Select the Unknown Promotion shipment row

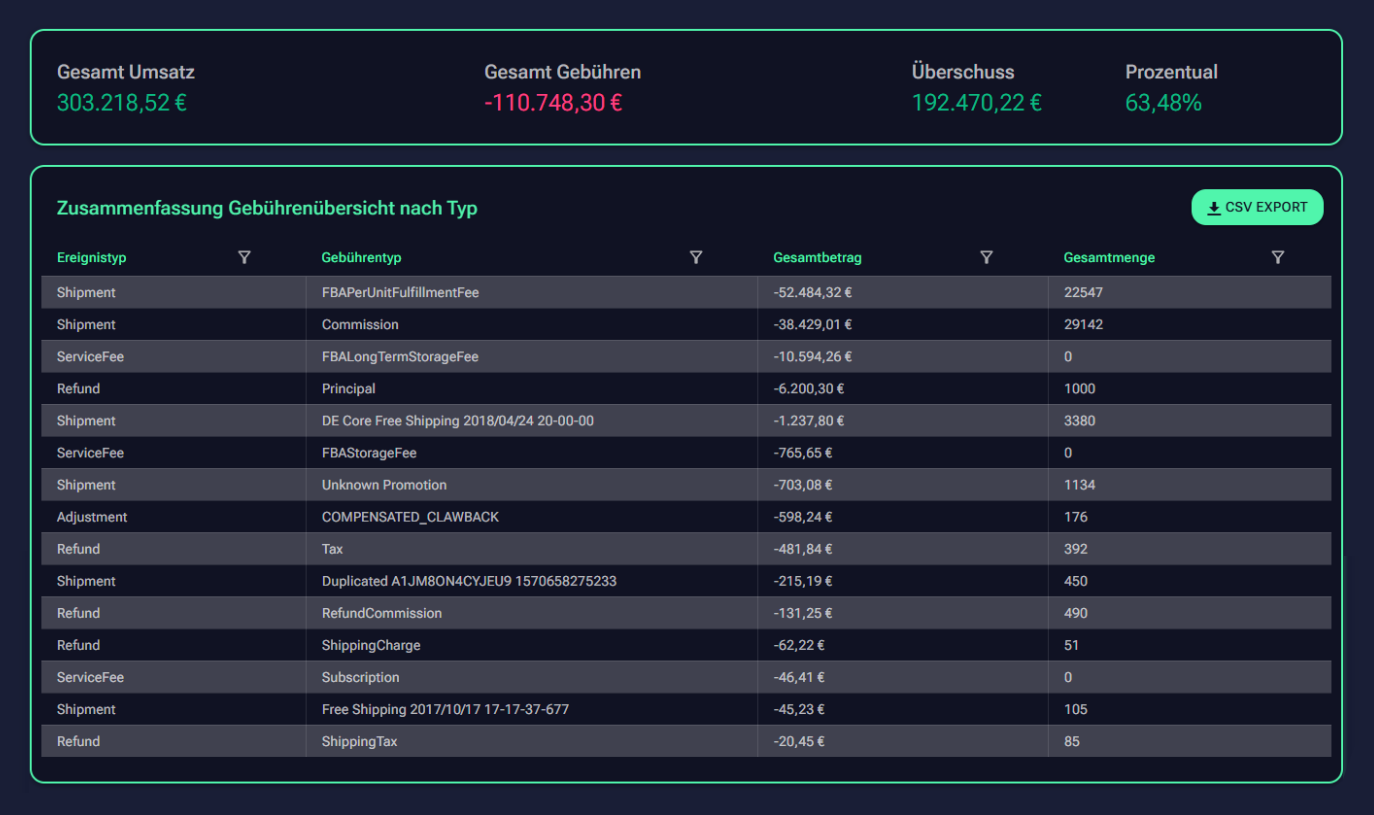pos(400,485)
